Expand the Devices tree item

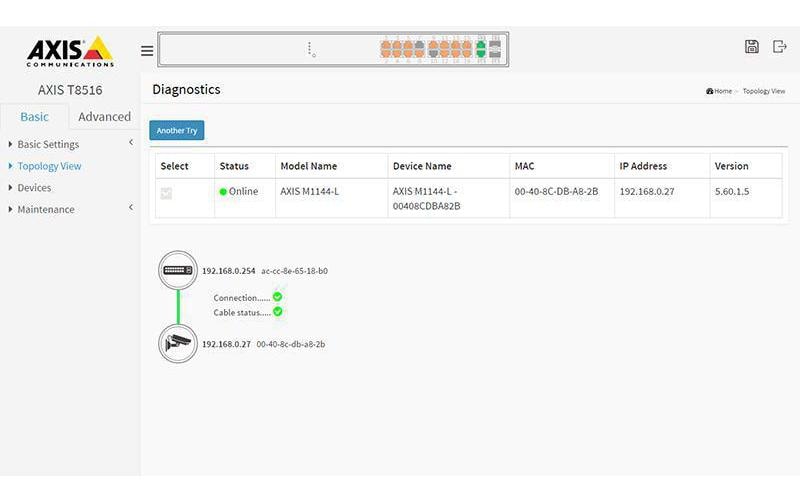[x=34, y=188]
